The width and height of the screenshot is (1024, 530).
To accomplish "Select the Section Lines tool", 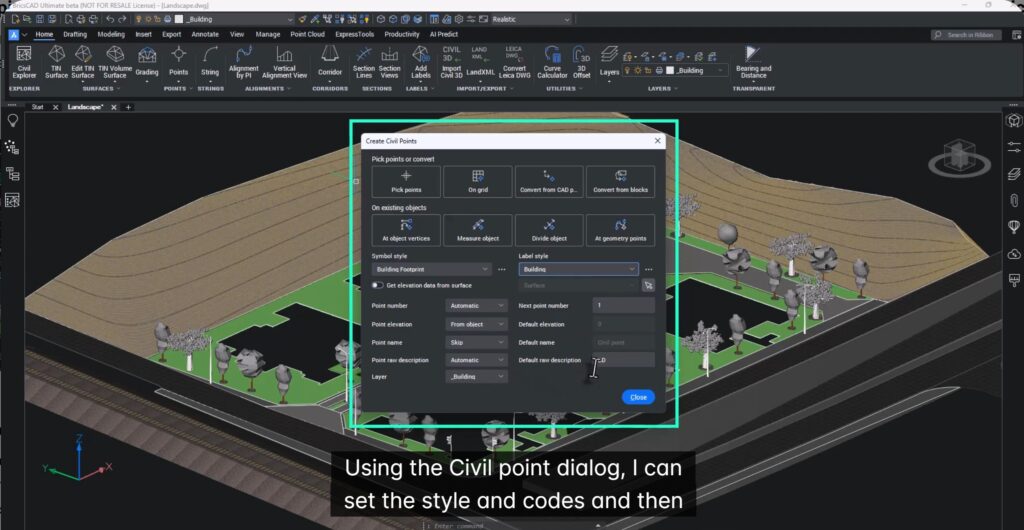I will pos(364,63).
